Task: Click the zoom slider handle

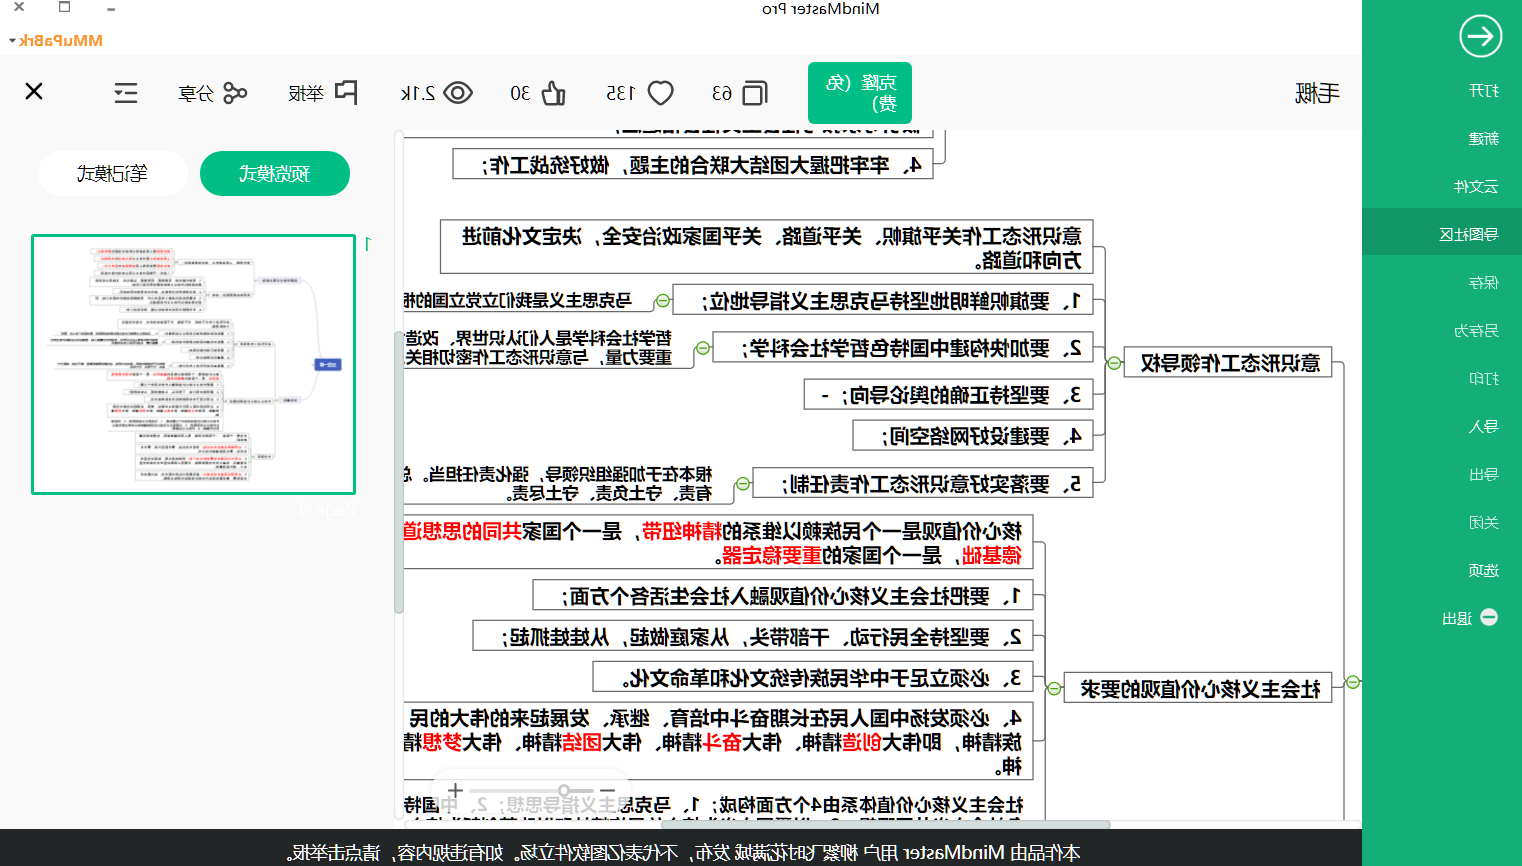Action: [564, 790]
